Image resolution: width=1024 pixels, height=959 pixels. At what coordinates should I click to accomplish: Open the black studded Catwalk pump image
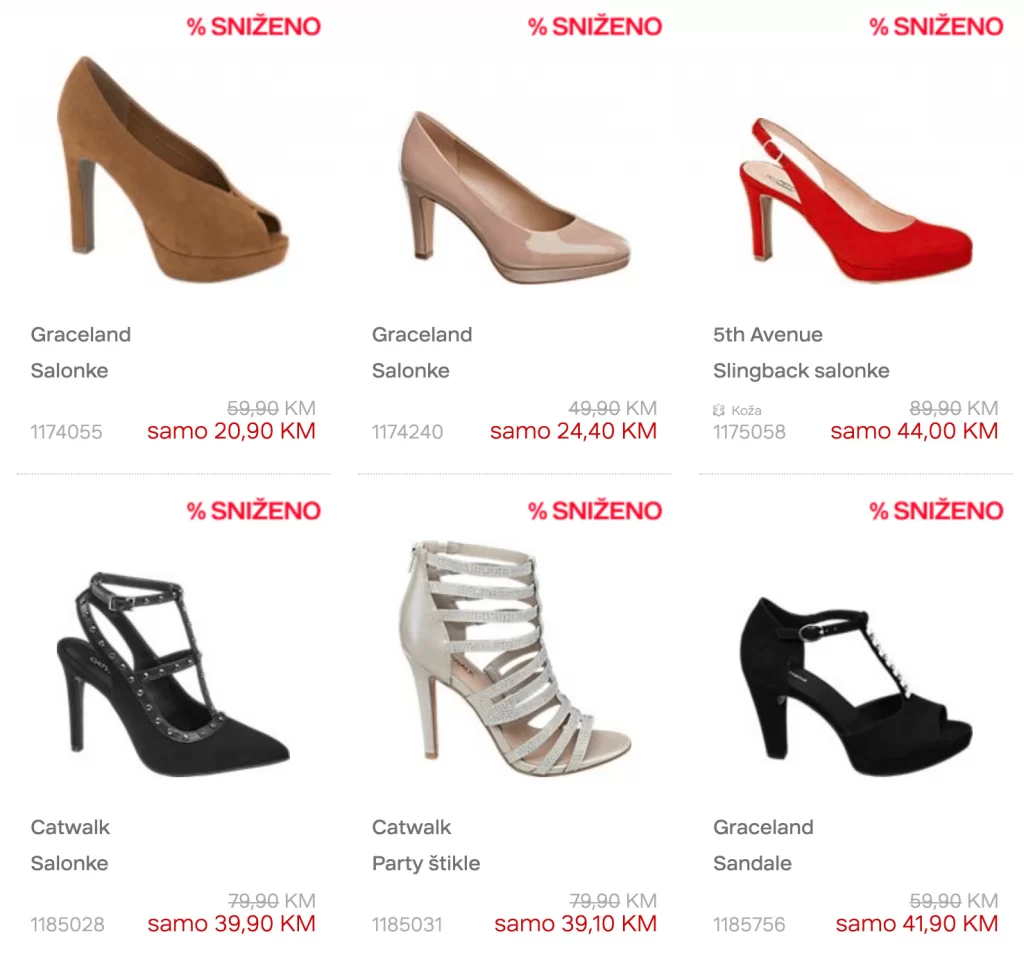[x=173, y=674]
